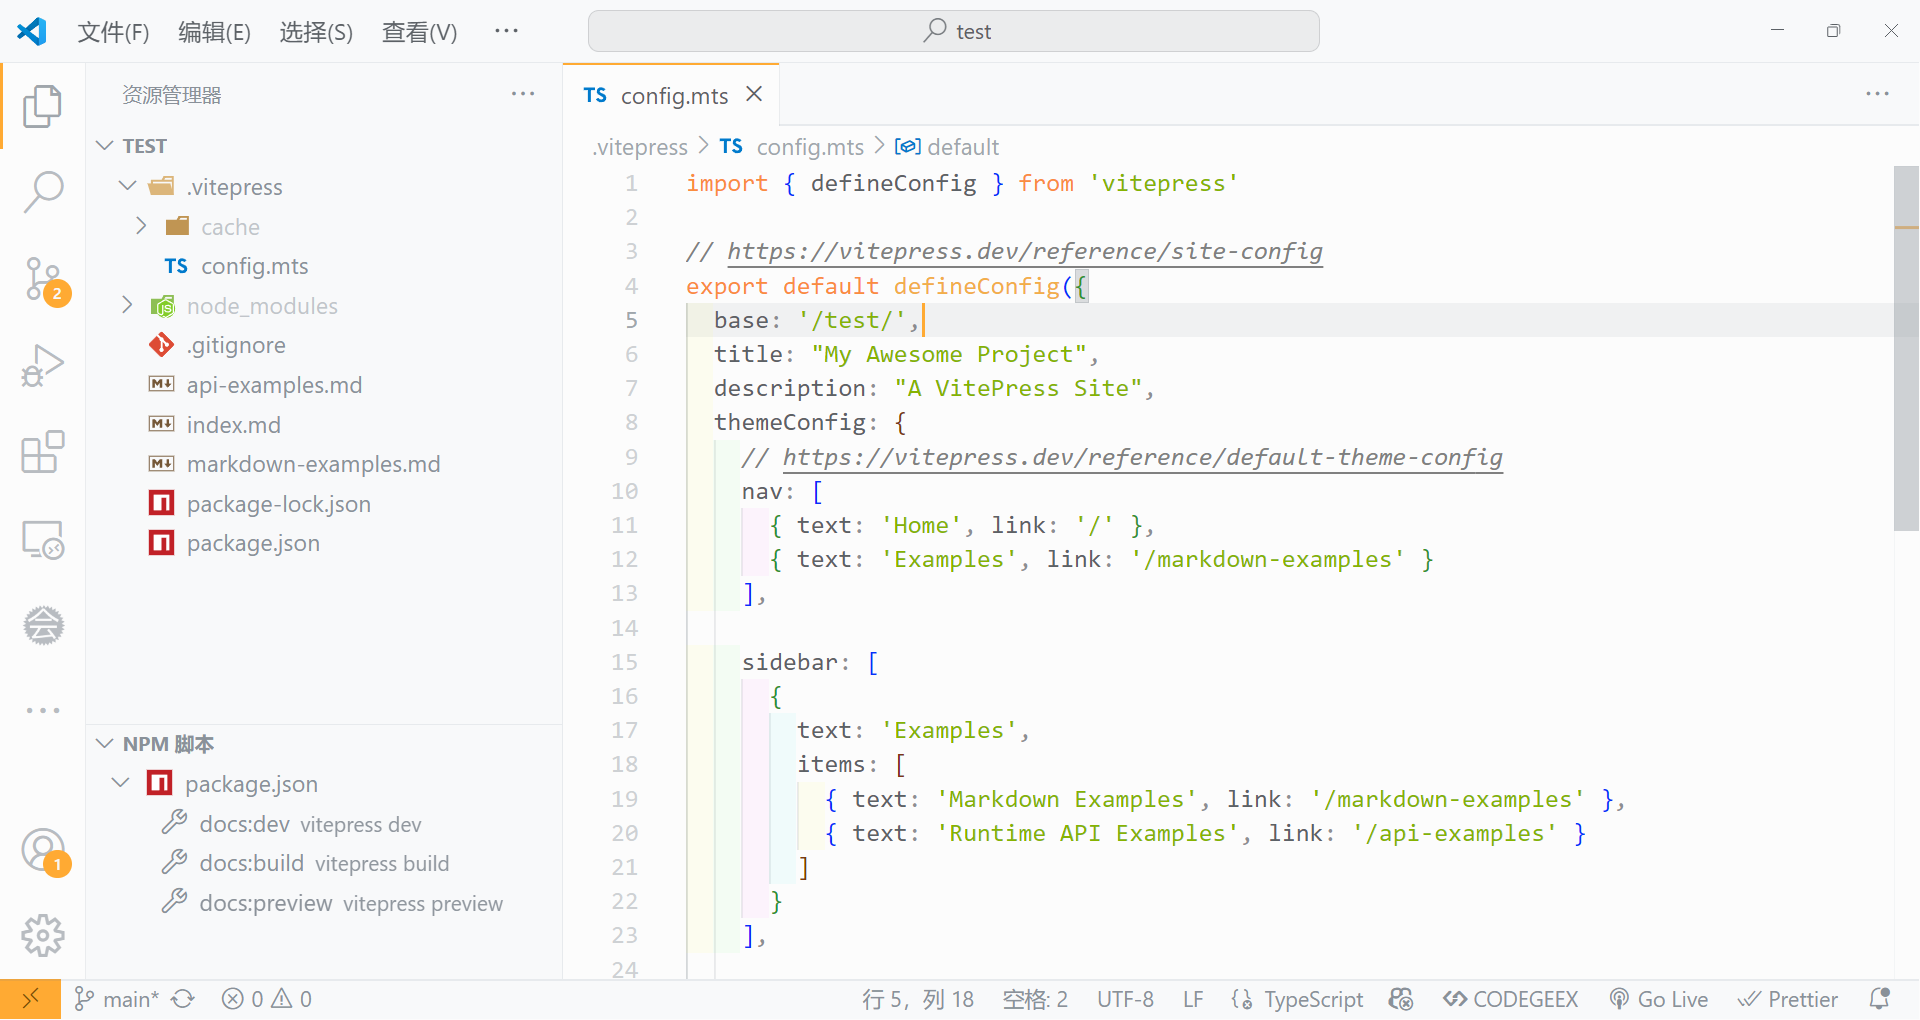The width and height of the screenshot is (1920, 1020).
Task: Open the Remote Explorer view
Action: (x=43, y=540)
